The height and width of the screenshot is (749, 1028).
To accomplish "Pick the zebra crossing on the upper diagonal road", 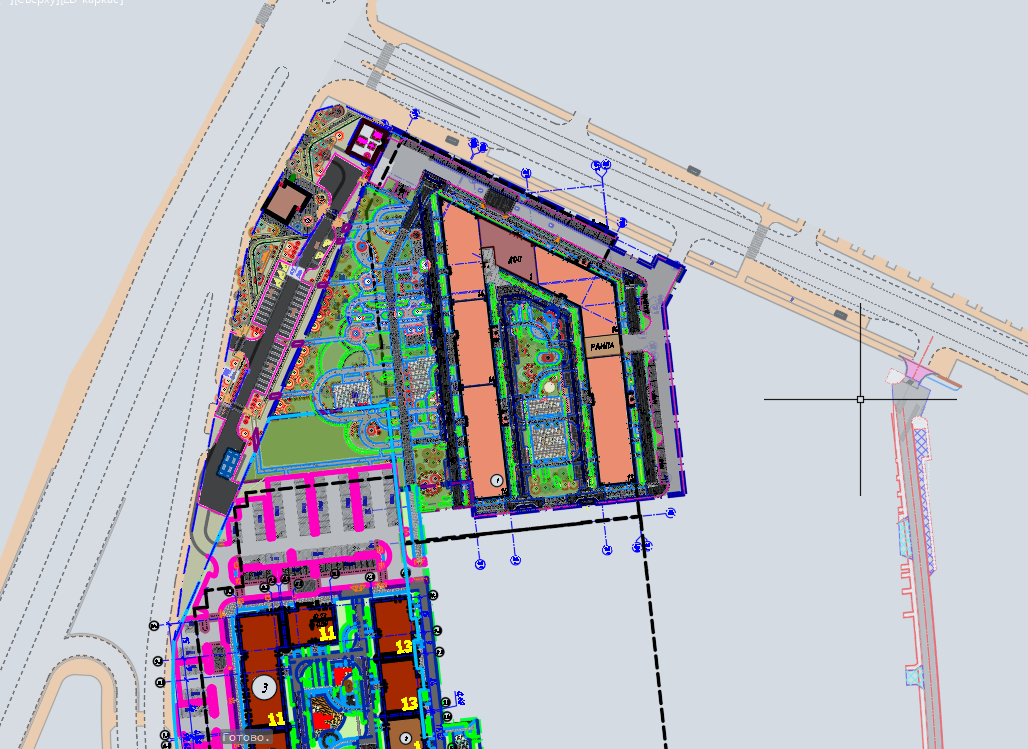I will pyautogui.click(x=381, y=66).
